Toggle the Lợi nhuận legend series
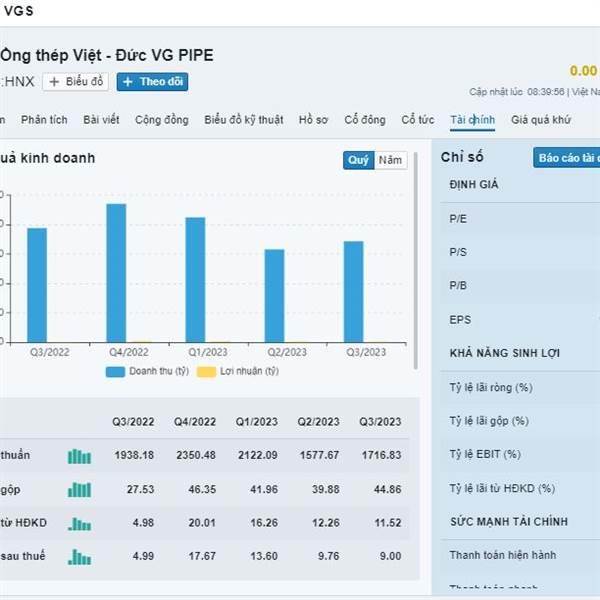The width and height of the screenshot is (600, 600). [x=236, y=371]
